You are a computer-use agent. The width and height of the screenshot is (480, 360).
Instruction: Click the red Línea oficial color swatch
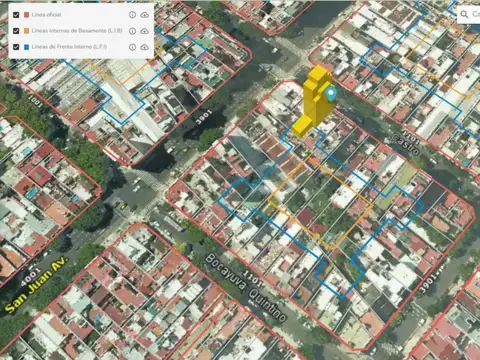tap(27, 15)
